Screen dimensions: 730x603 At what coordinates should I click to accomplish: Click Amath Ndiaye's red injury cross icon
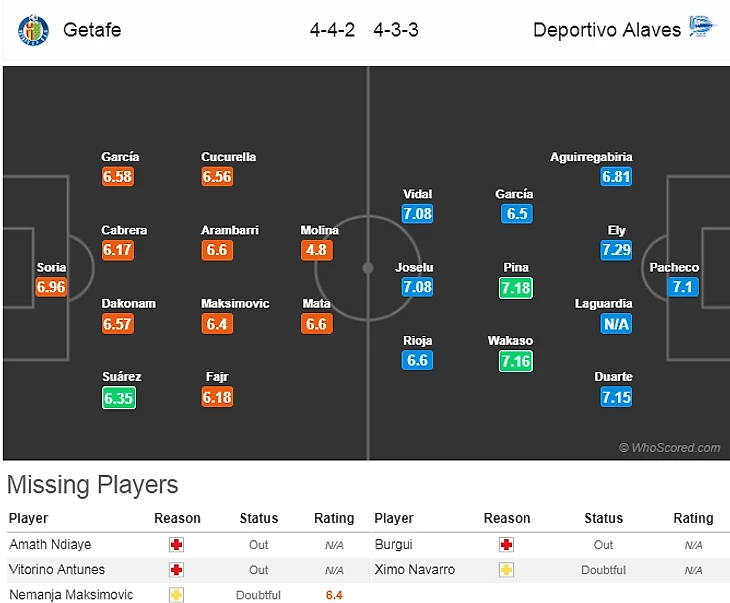(x=177, y=545)
